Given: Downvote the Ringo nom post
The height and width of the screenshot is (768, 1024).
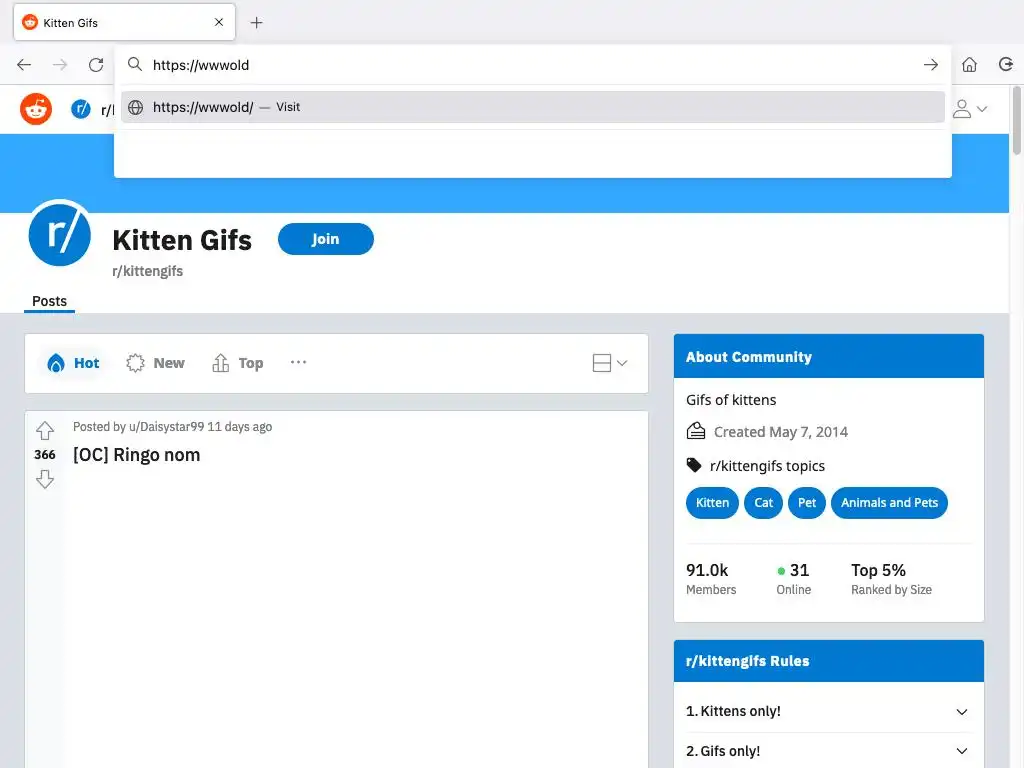Looking at the screenshot, I should 45,479.
